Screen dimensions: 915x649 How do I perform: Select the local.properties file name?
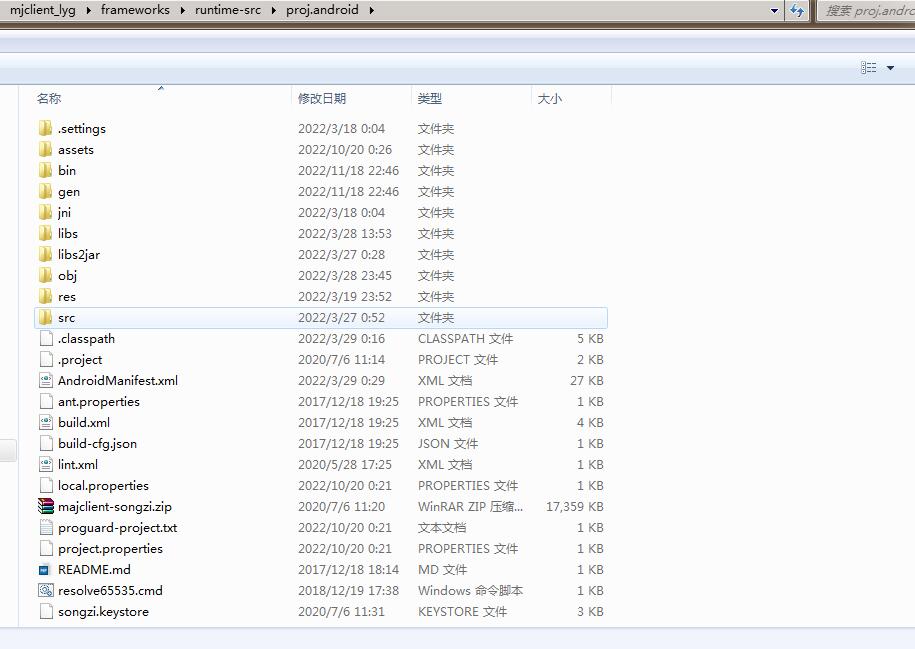coord(103,486)
